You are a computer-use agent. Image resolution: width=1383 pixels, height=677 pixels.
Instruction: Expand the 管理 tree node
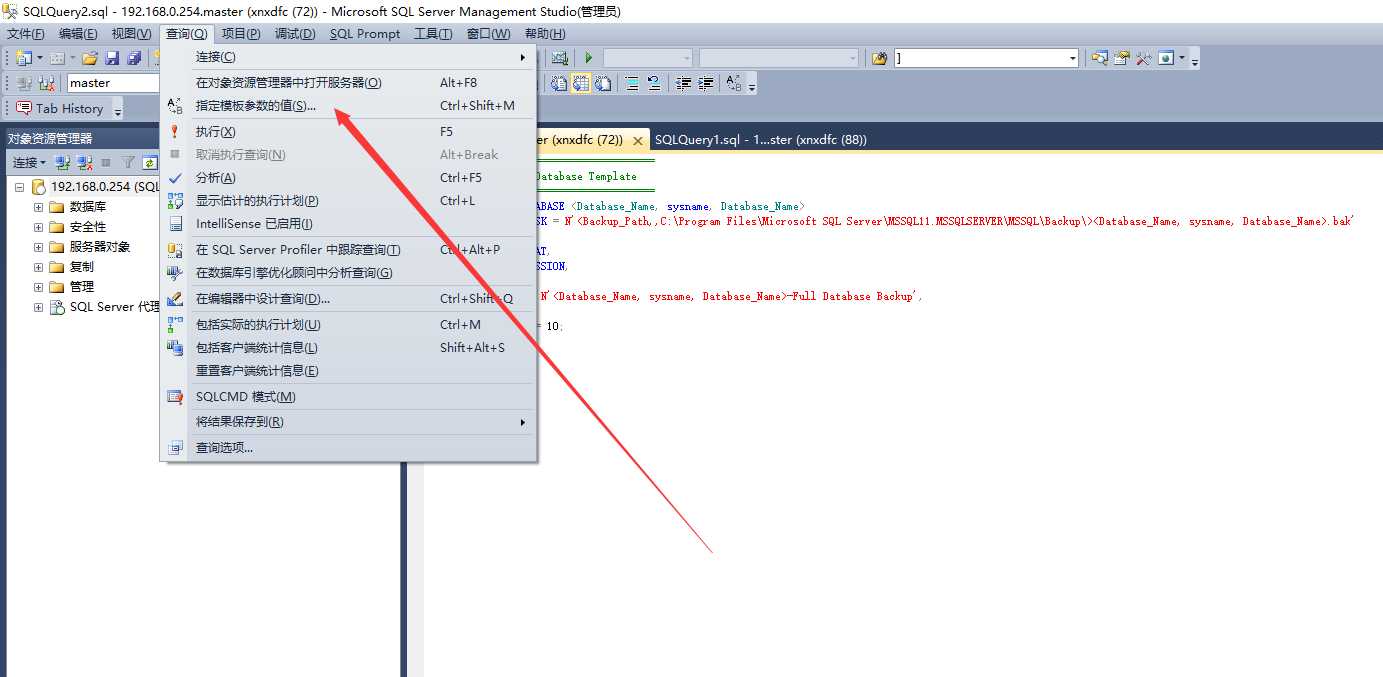pyautogui.click(x=39, y=287)
